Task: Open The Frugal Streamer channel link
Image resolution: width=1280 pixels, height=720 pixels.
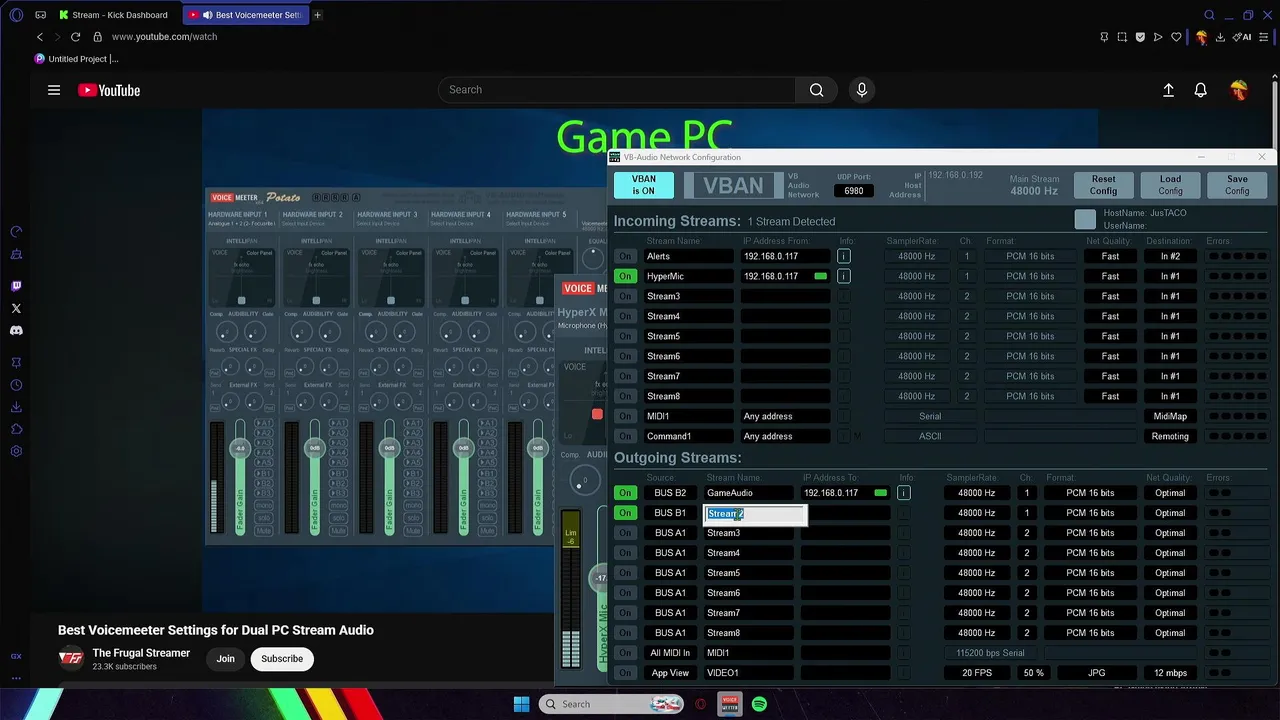Action: [141, 653]
